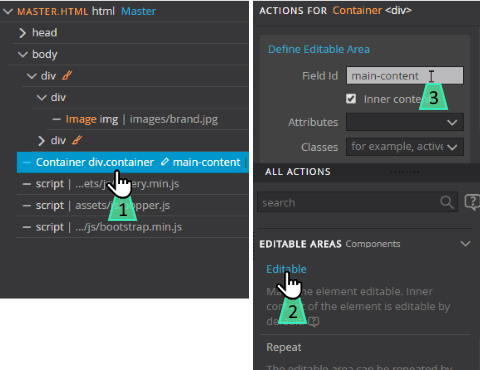Toggle the Inner content checkbox

click(x=351, y=99)
